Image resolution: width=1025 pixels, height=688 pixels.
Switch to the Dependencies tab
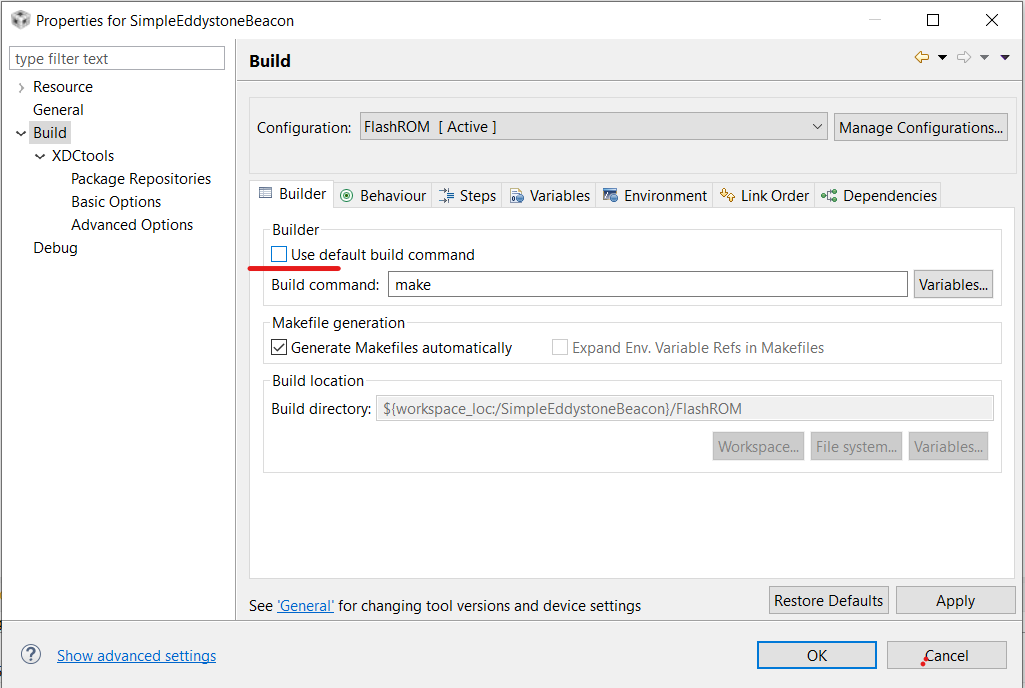pyautogui.click(x=878, y=196)
